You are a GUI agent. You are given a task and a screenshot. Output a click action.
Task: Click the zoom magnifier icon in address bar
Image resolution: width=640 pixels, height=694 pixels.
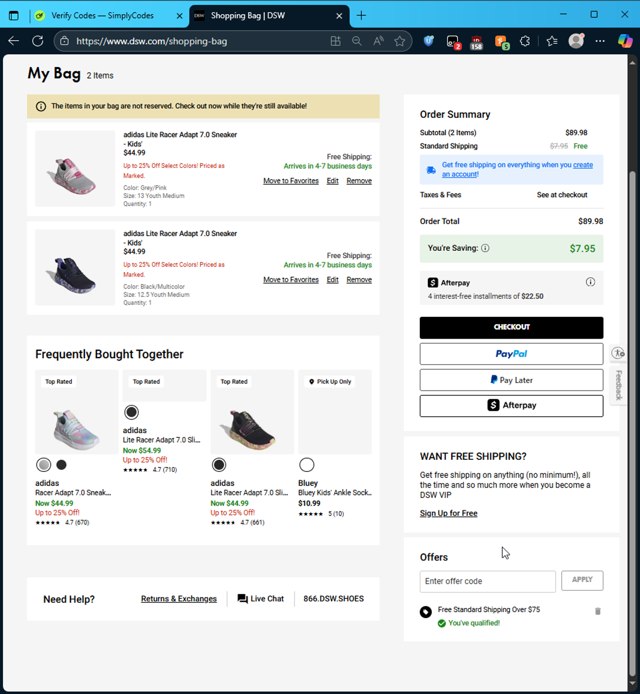click(357, 41)
